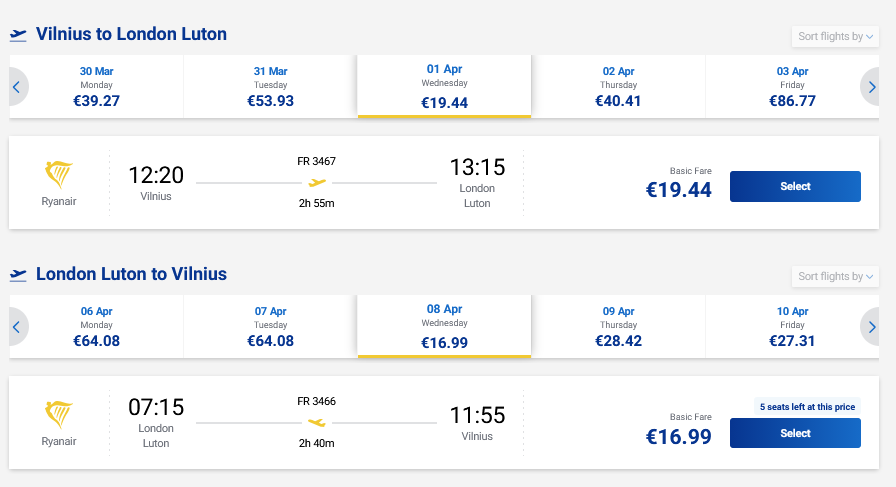Click previous dates arrow for London to Vilnius
Viewport: 896px width, 487px height.
[17, 327]
